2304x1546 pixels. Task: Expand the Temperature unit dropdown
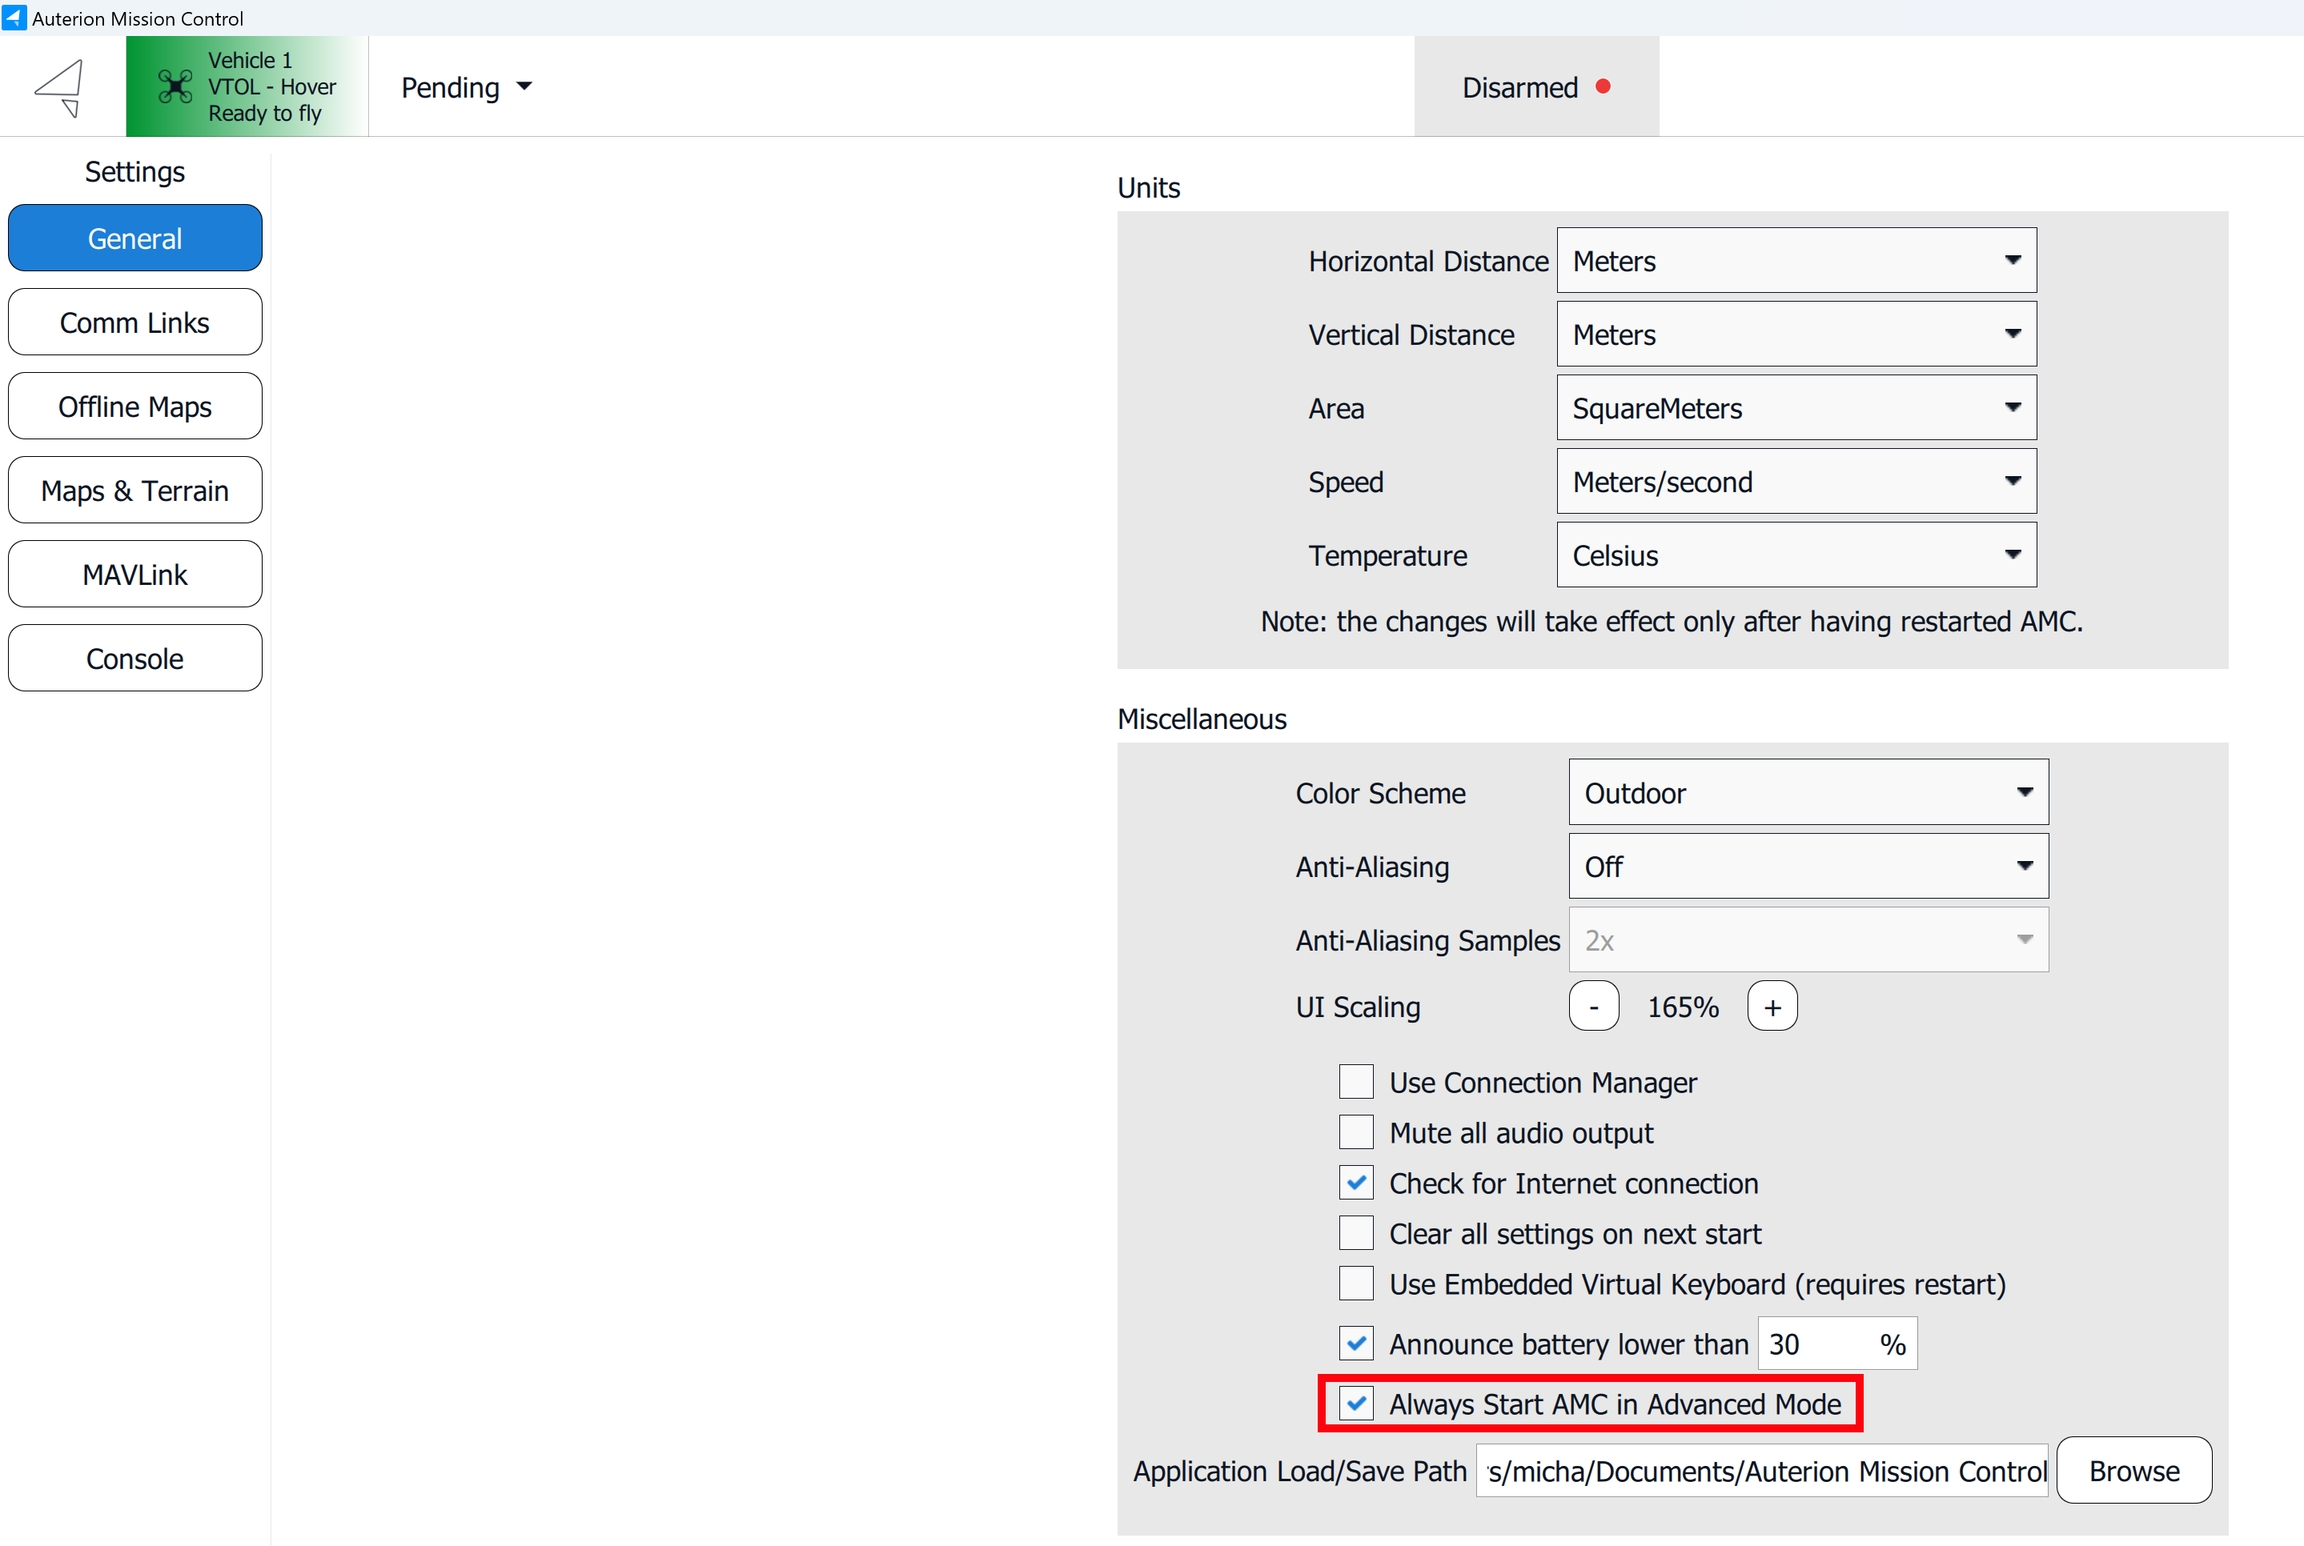tap(1795, 555)
